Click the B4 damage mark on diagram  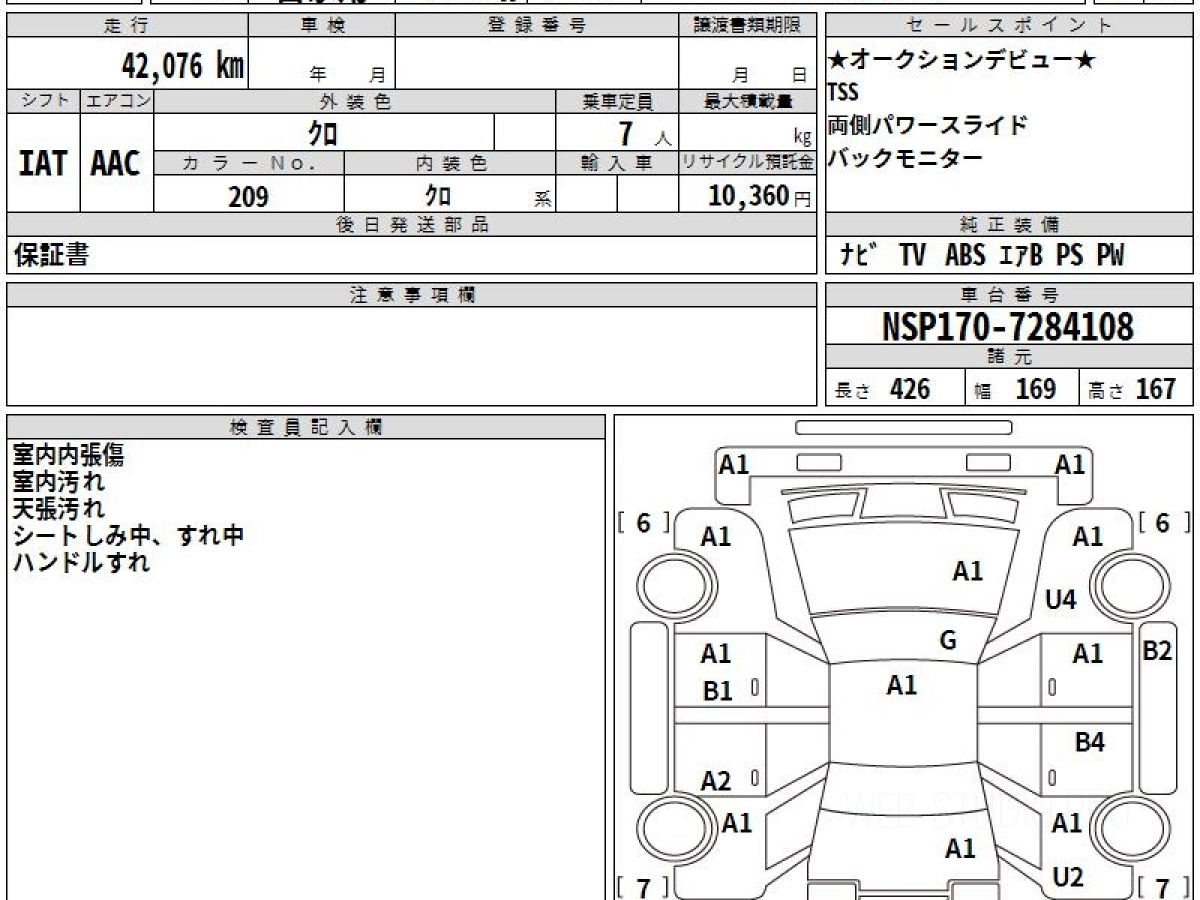tap(1089, 742)
